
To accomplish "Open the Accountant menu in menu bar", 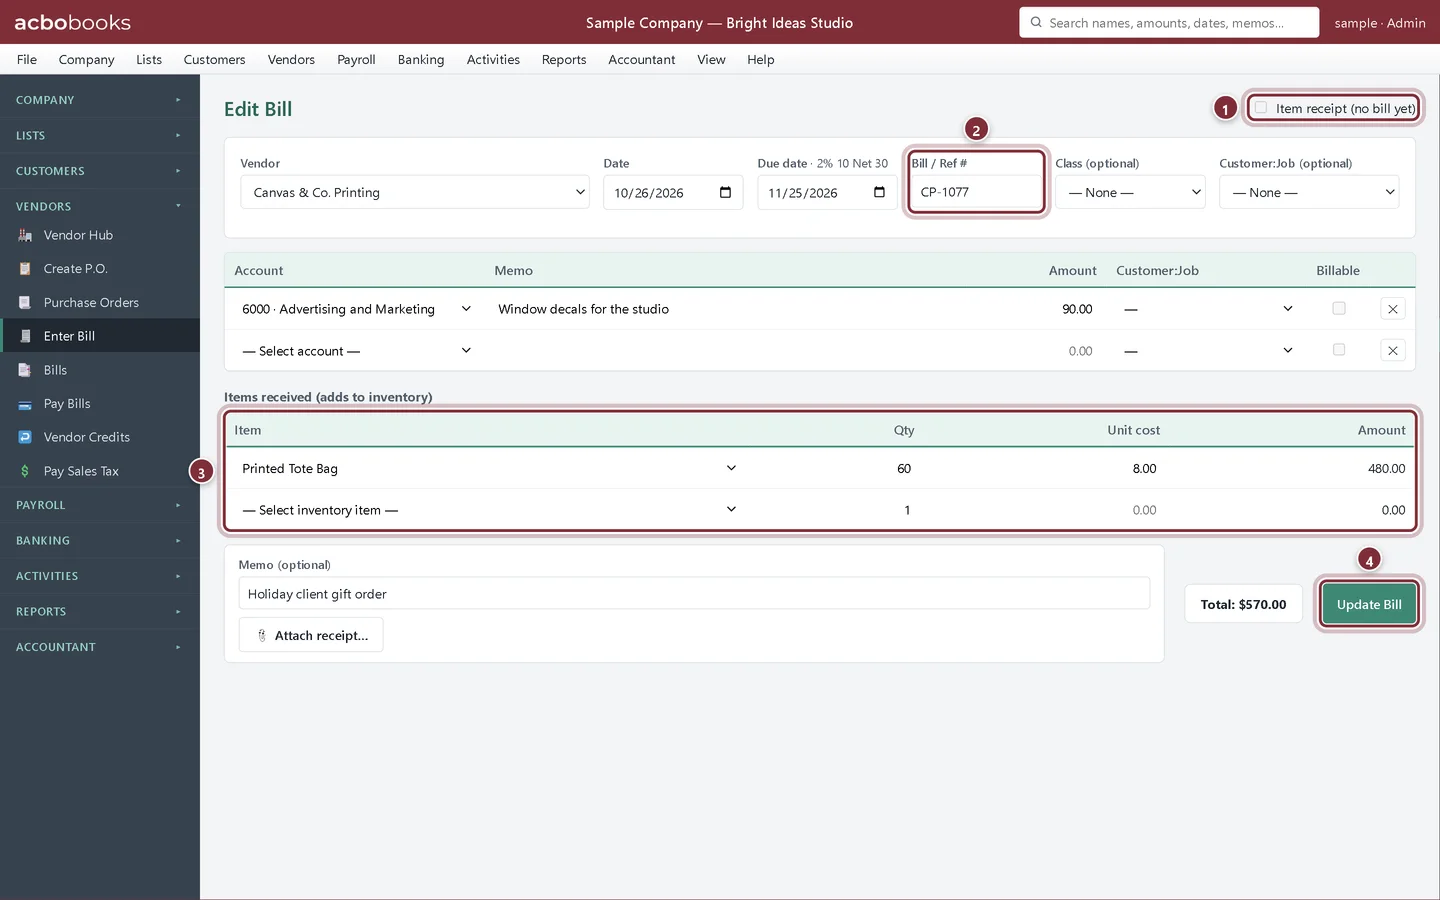I will pos(642,59).
